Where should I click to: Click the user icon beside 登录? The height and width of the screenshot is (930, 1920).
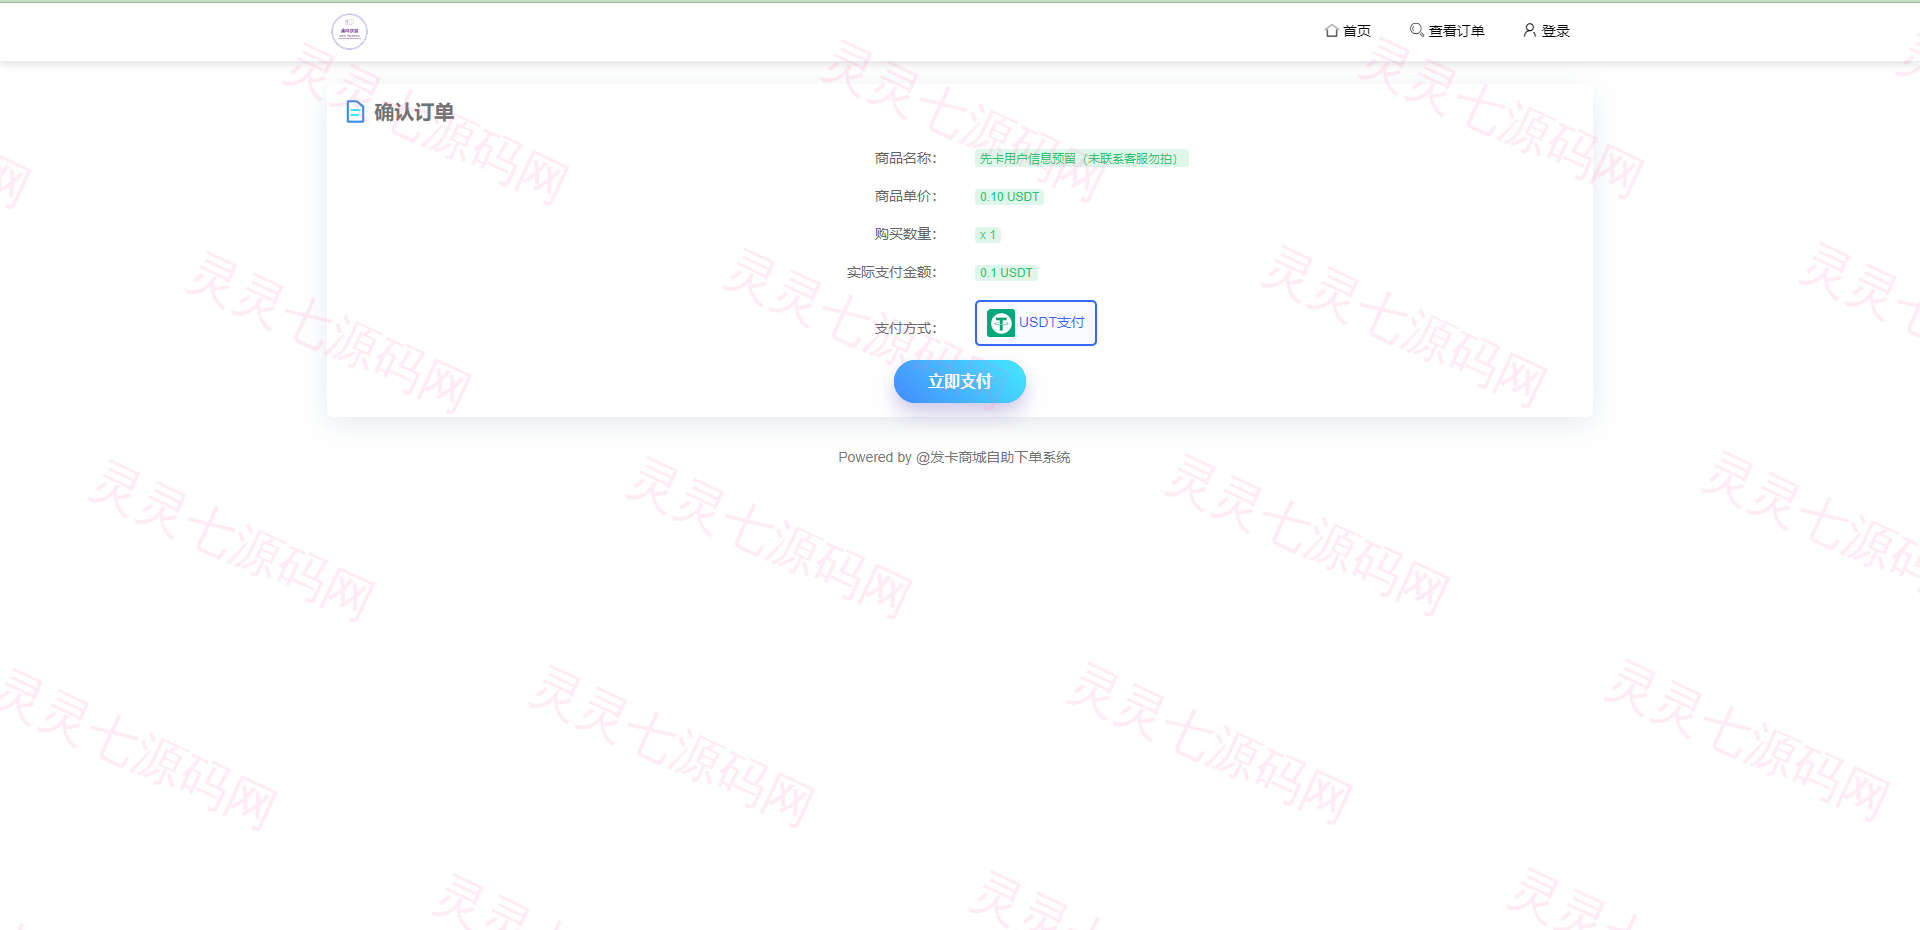1530,30
